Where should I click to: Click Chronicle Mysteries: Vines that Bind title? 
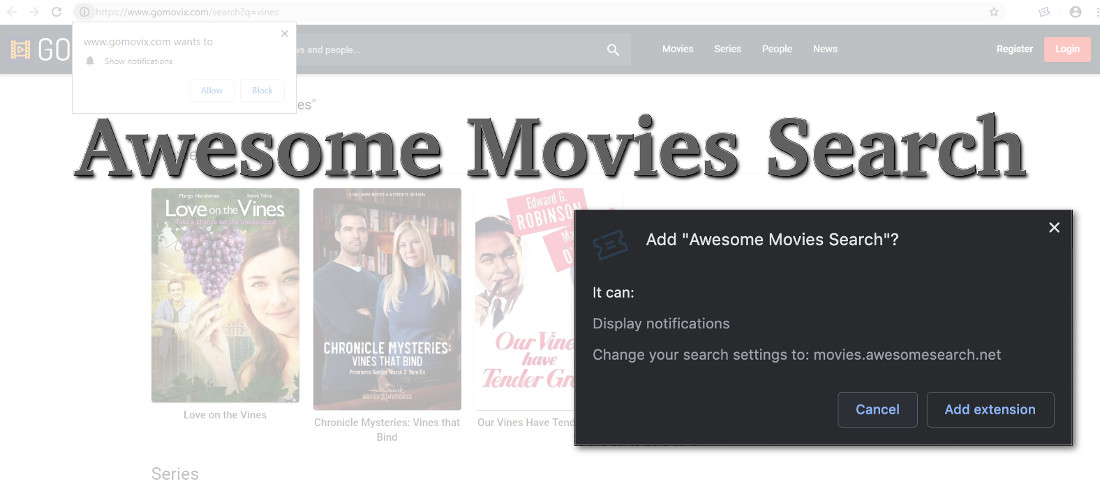click(387, 430)
